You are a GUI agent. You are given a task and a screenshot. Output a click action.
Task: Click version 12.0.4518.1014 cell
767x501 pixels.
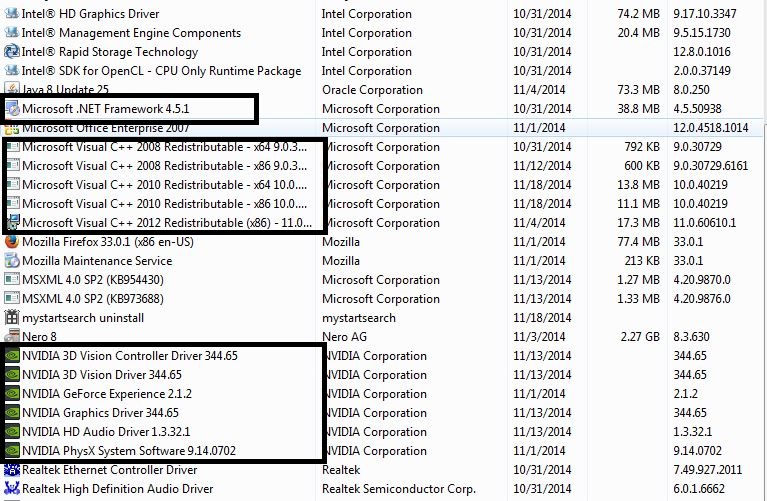point(711,128)
